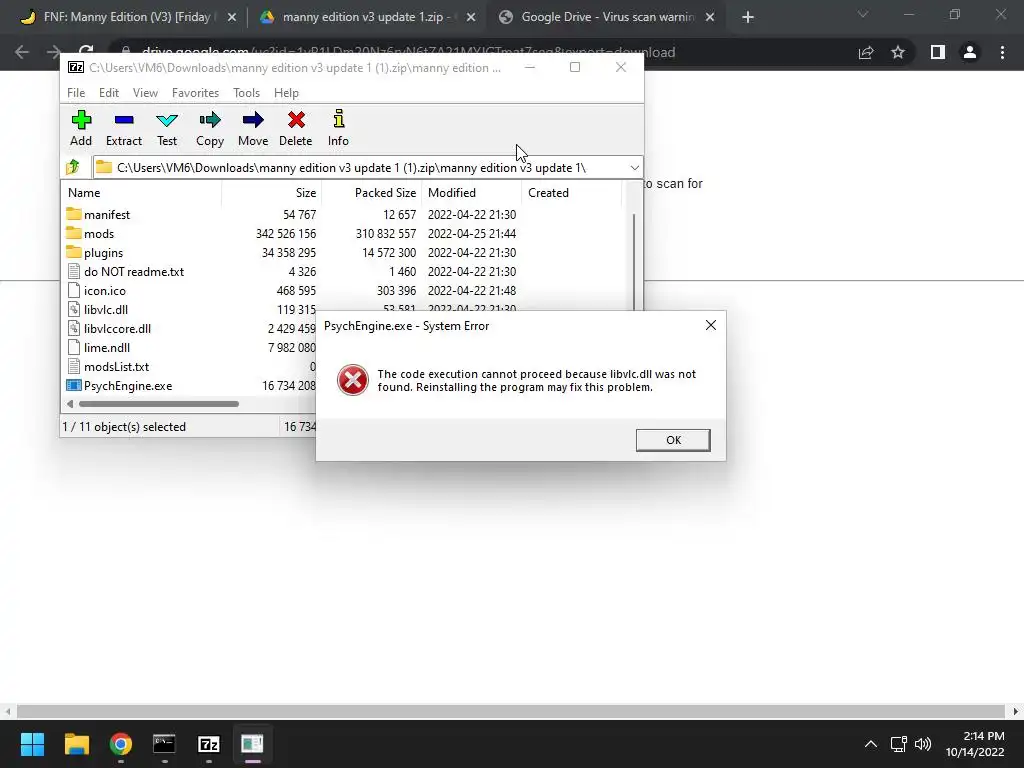Open Chrome tab search chevron

863,14
